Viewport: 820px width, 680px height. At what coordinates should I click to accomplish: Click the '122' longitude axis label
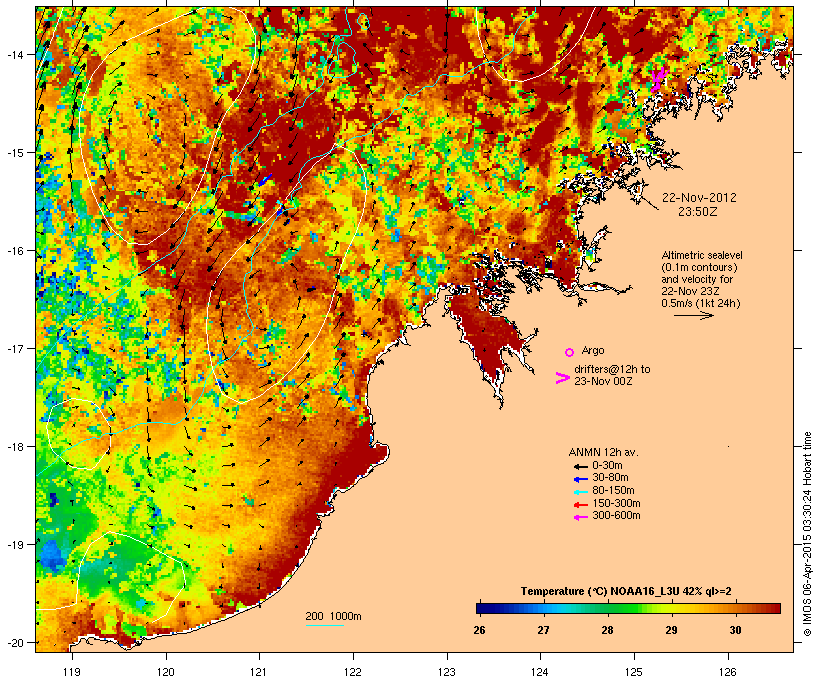[x=353, y=672]
